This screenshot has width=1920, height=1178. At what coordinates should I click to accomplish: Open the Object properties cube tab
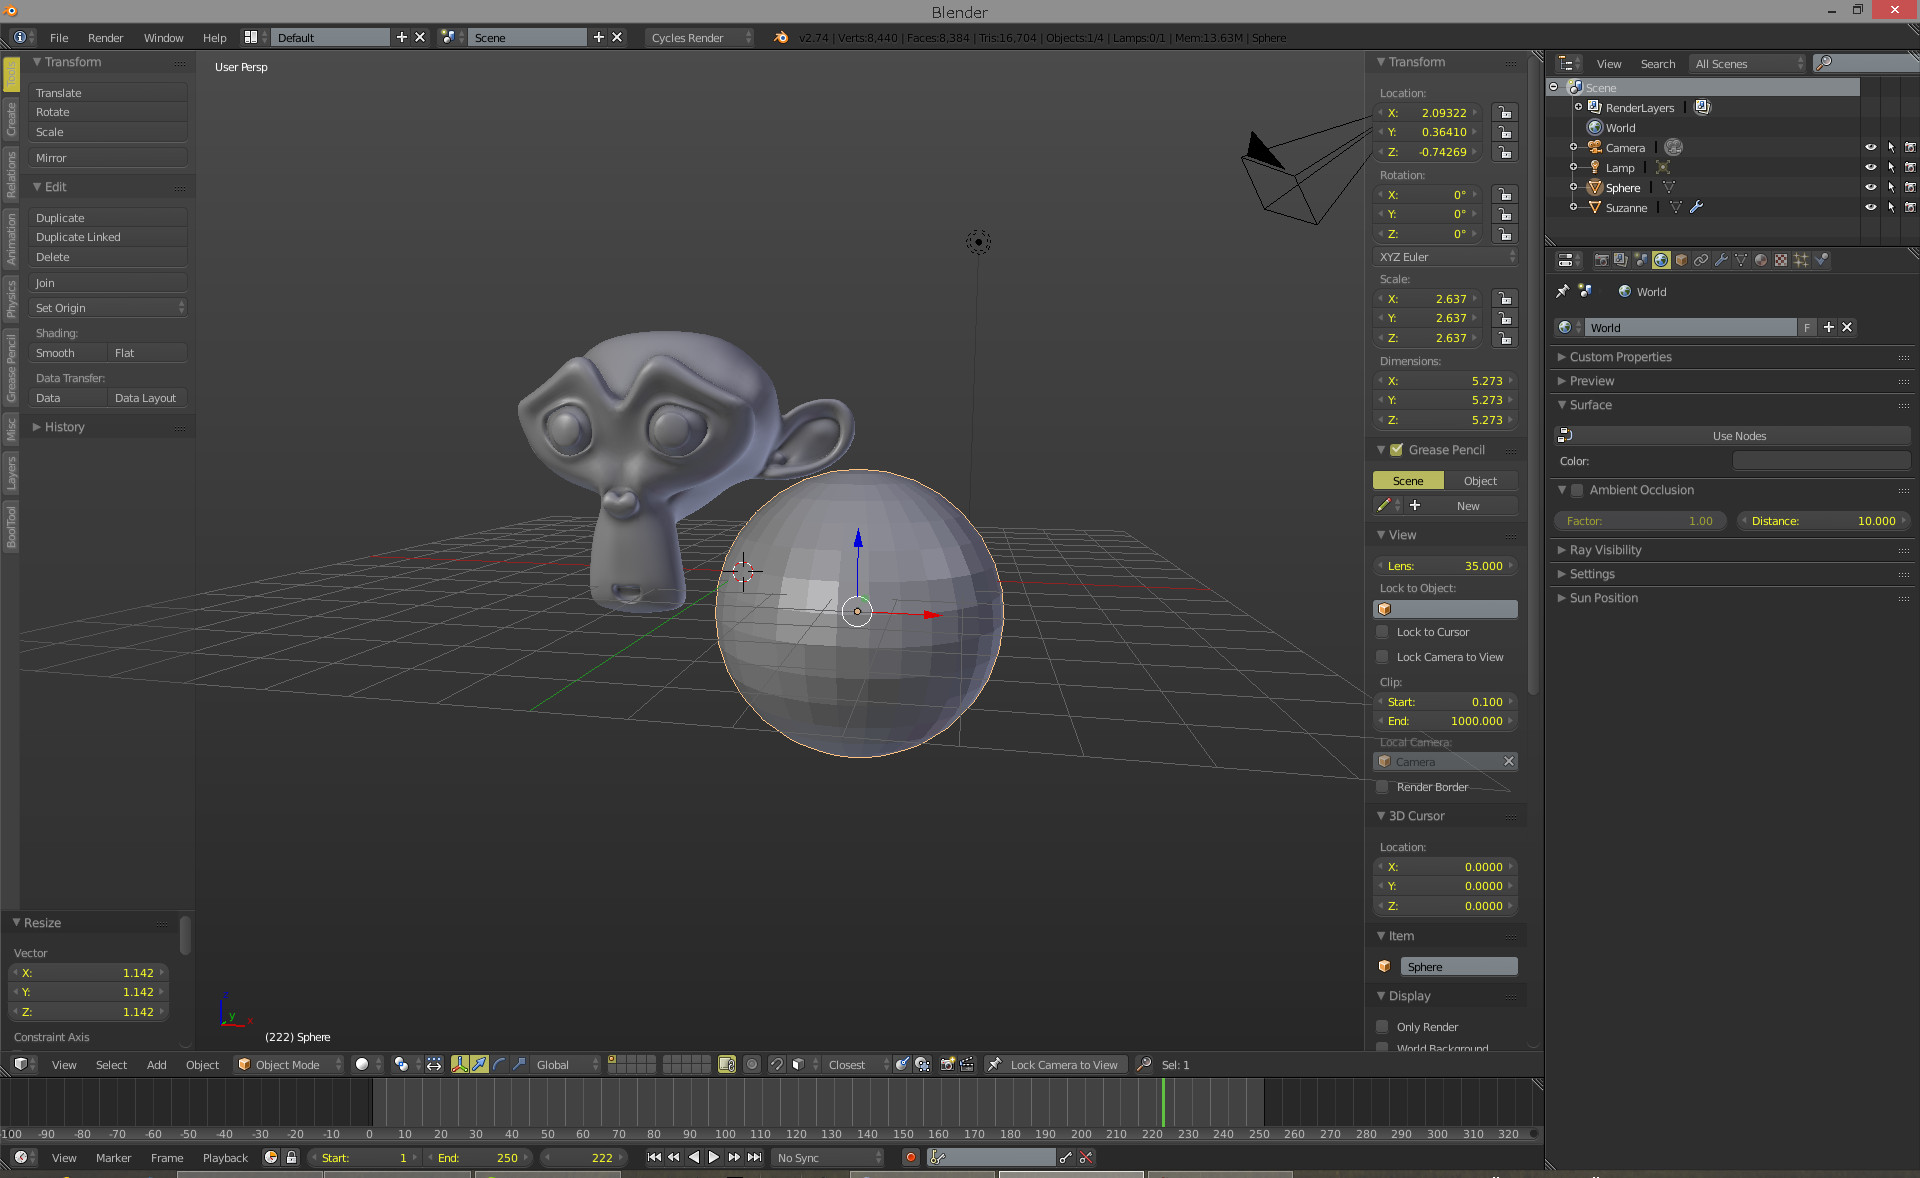tap(1681, 260)
